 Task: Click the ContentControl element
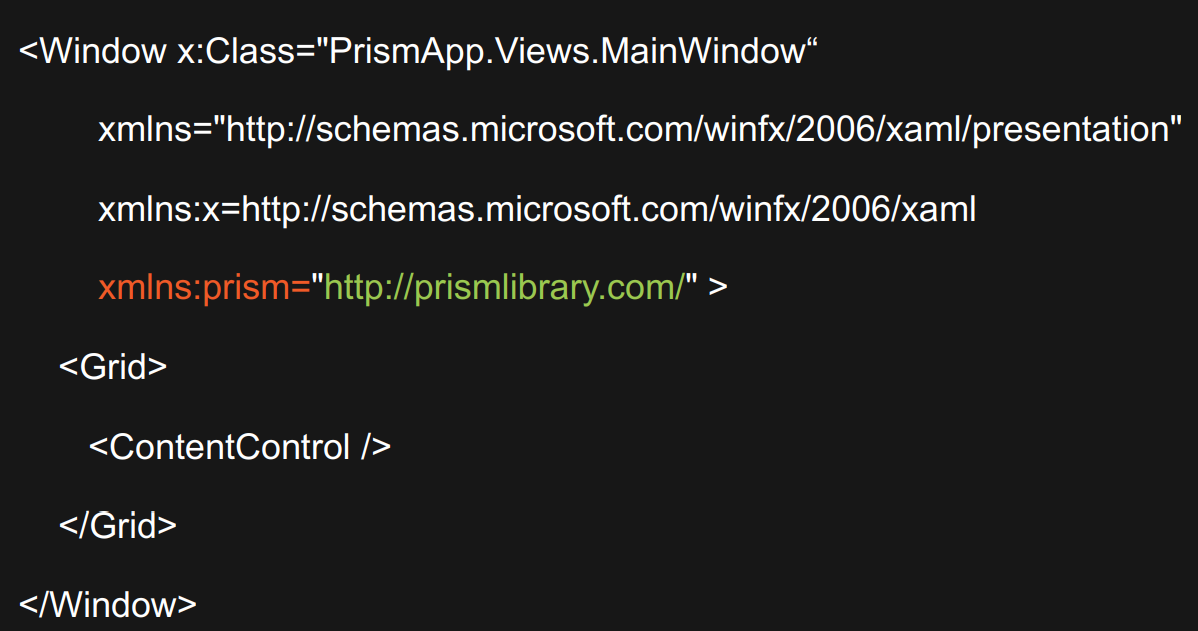(x=240, y=447)
